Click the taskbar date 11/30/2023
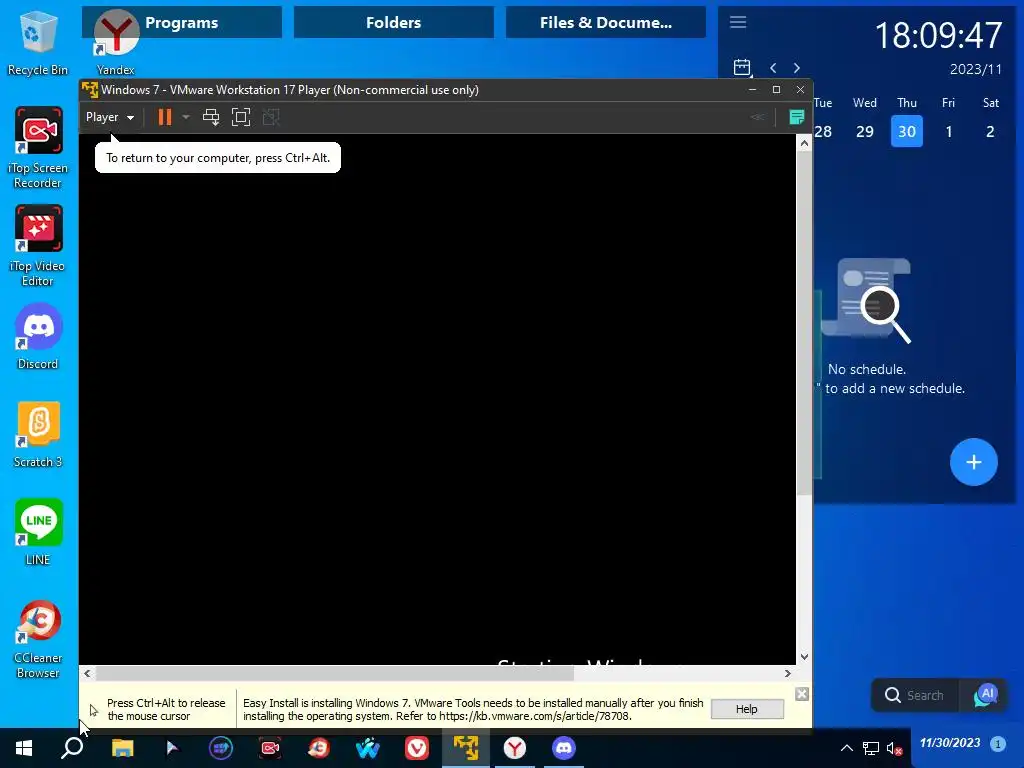Image resolution: width=1024 pixels, height=768 pixels. click(x=950, y=743)
